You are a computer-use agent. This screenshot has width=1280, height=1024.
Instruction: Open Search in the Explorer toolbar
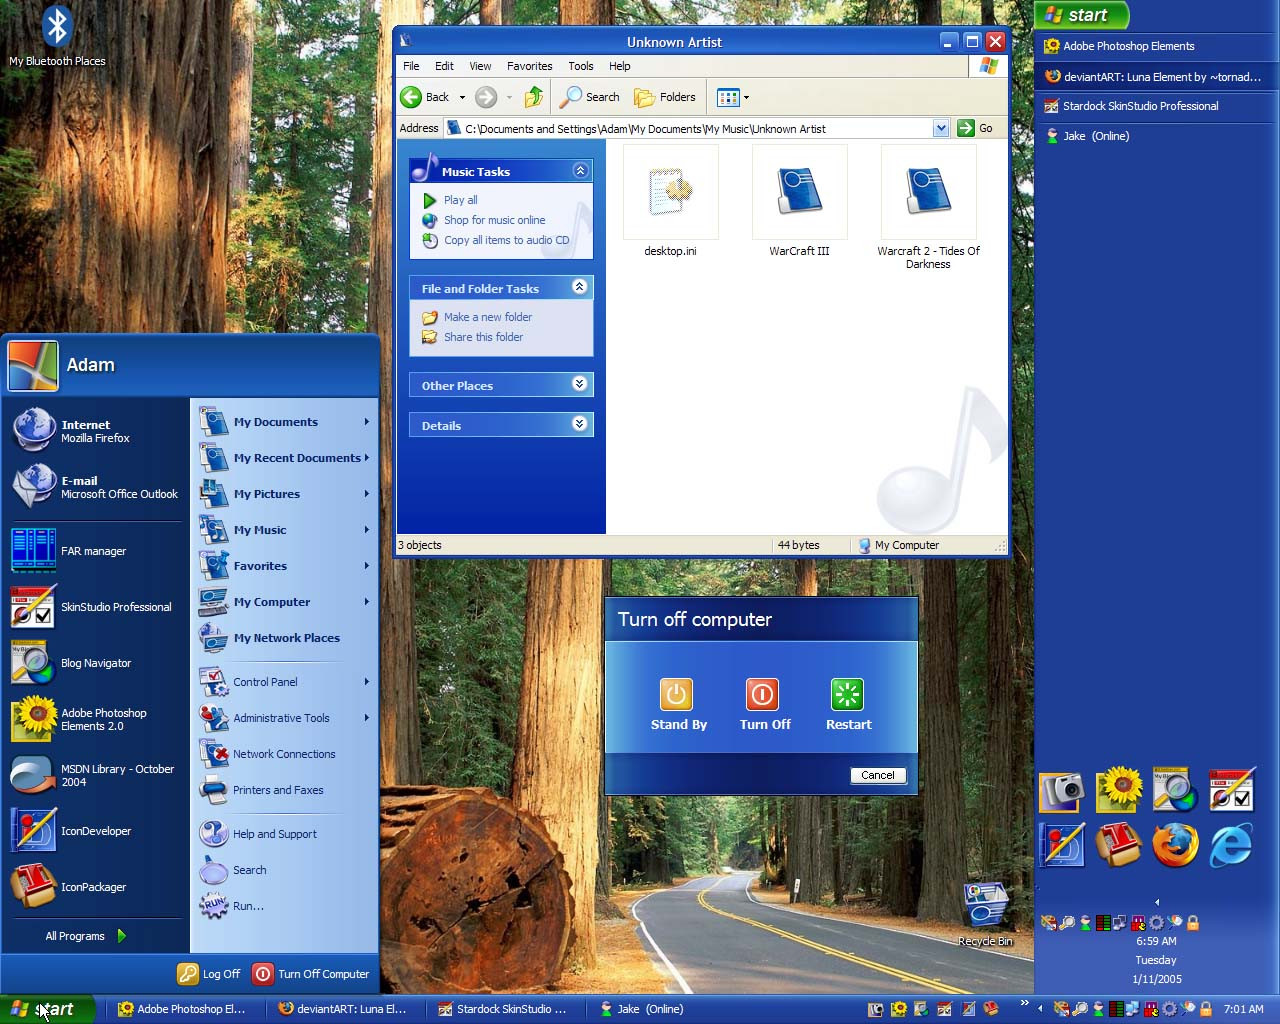point(591,97)
